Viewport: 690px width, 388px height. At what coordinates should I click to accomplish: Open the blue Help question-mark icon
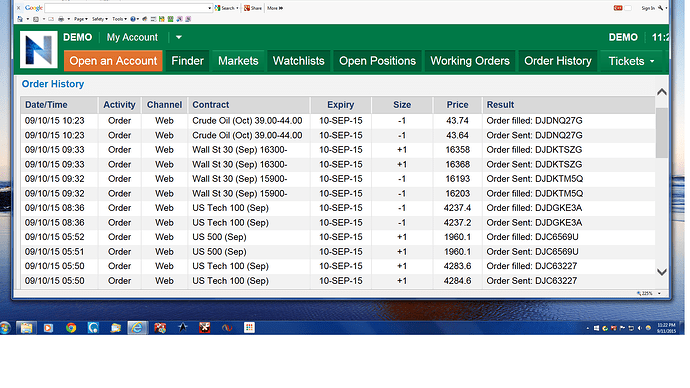click(x=132, y=19)
